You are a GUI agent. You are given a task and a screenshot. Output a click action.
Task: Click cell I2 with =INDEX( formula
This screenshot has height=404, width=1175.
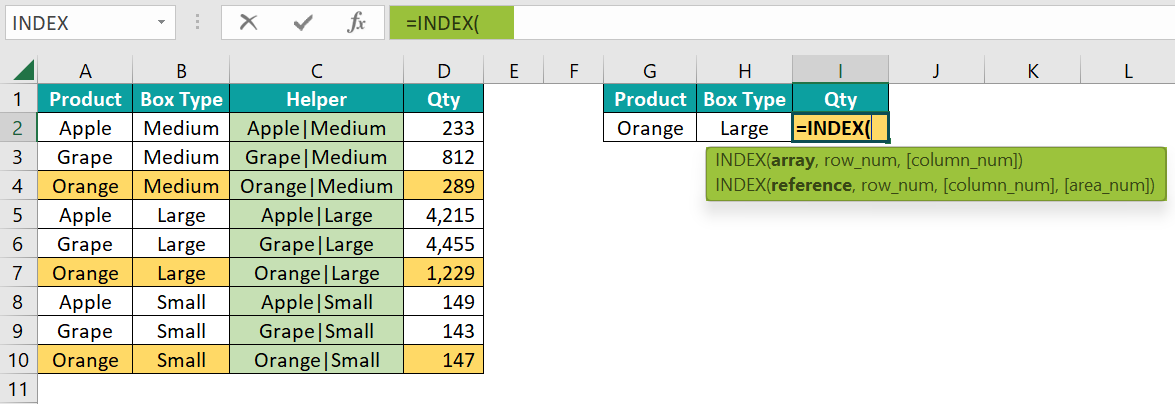(841, 128)
